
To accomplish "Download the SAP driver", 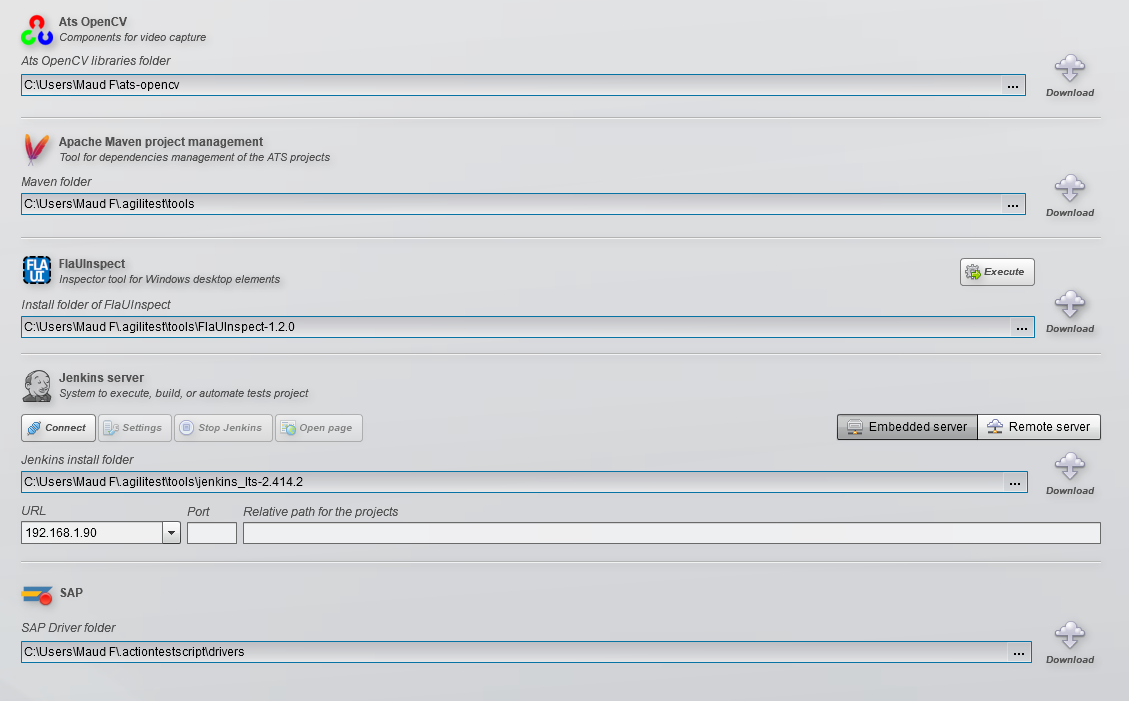I will 1070,643.
